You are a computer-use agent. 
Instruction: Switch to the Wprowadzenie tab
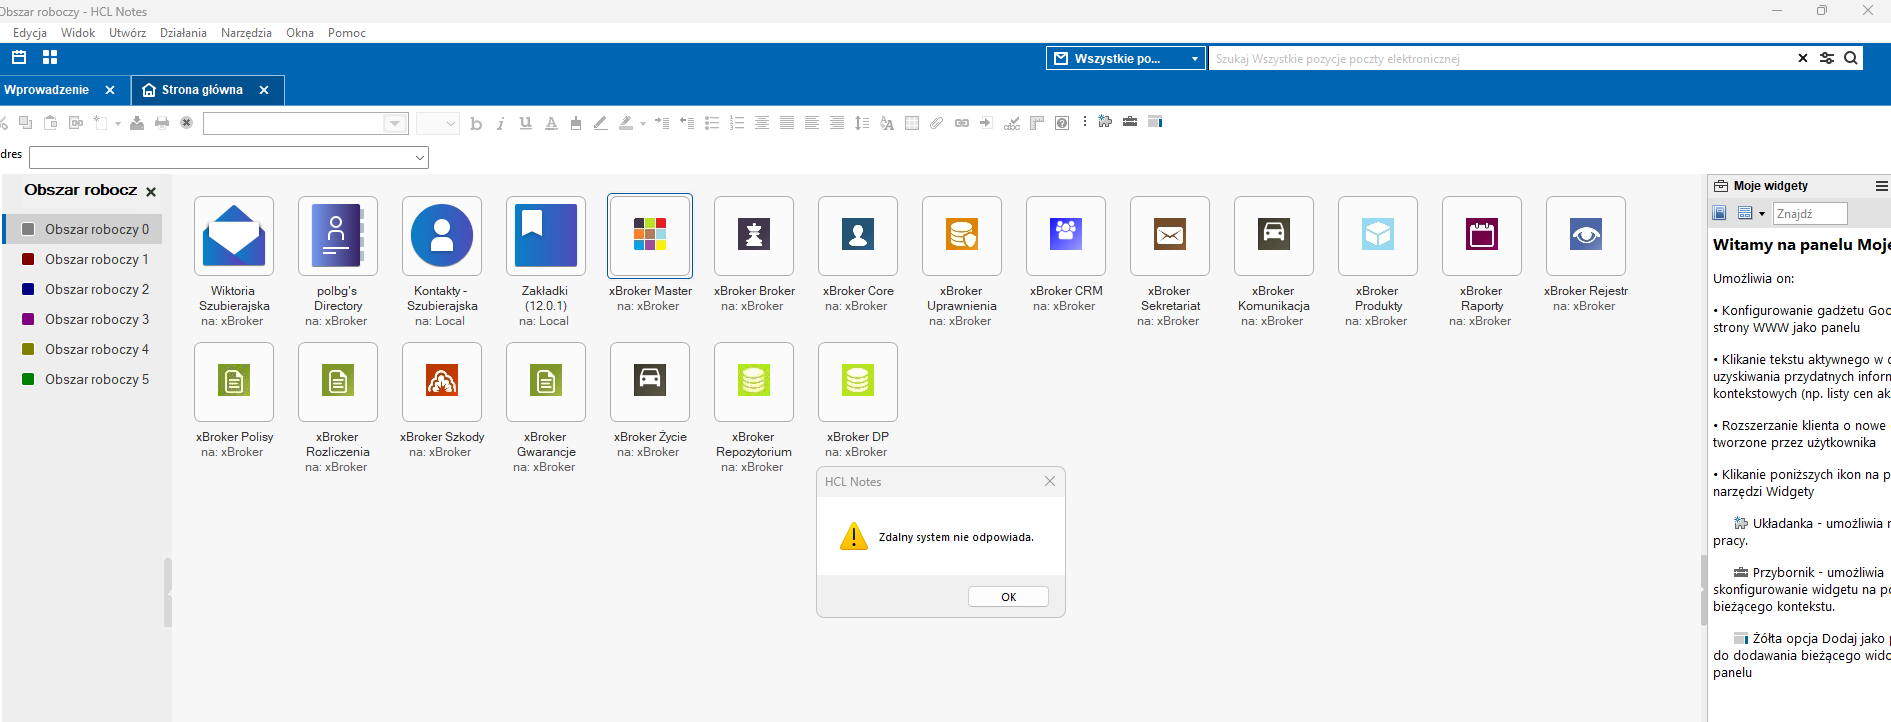[46, 90]
